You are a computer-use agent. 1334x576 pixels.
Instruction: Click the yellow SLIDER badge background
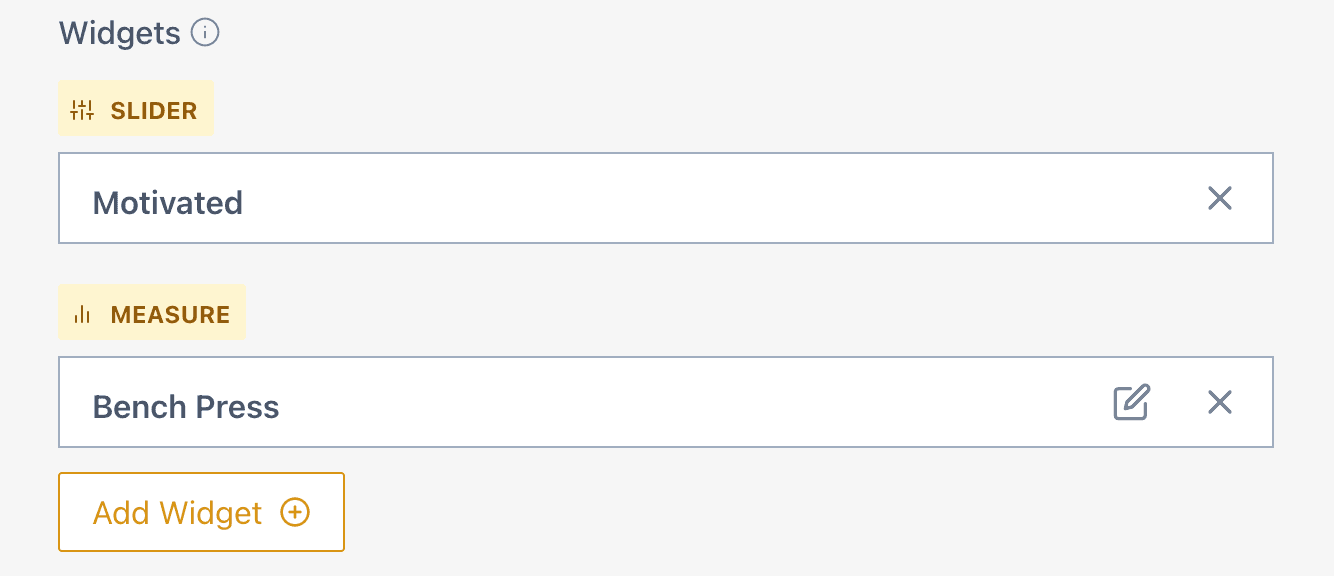tap(136, 108)
